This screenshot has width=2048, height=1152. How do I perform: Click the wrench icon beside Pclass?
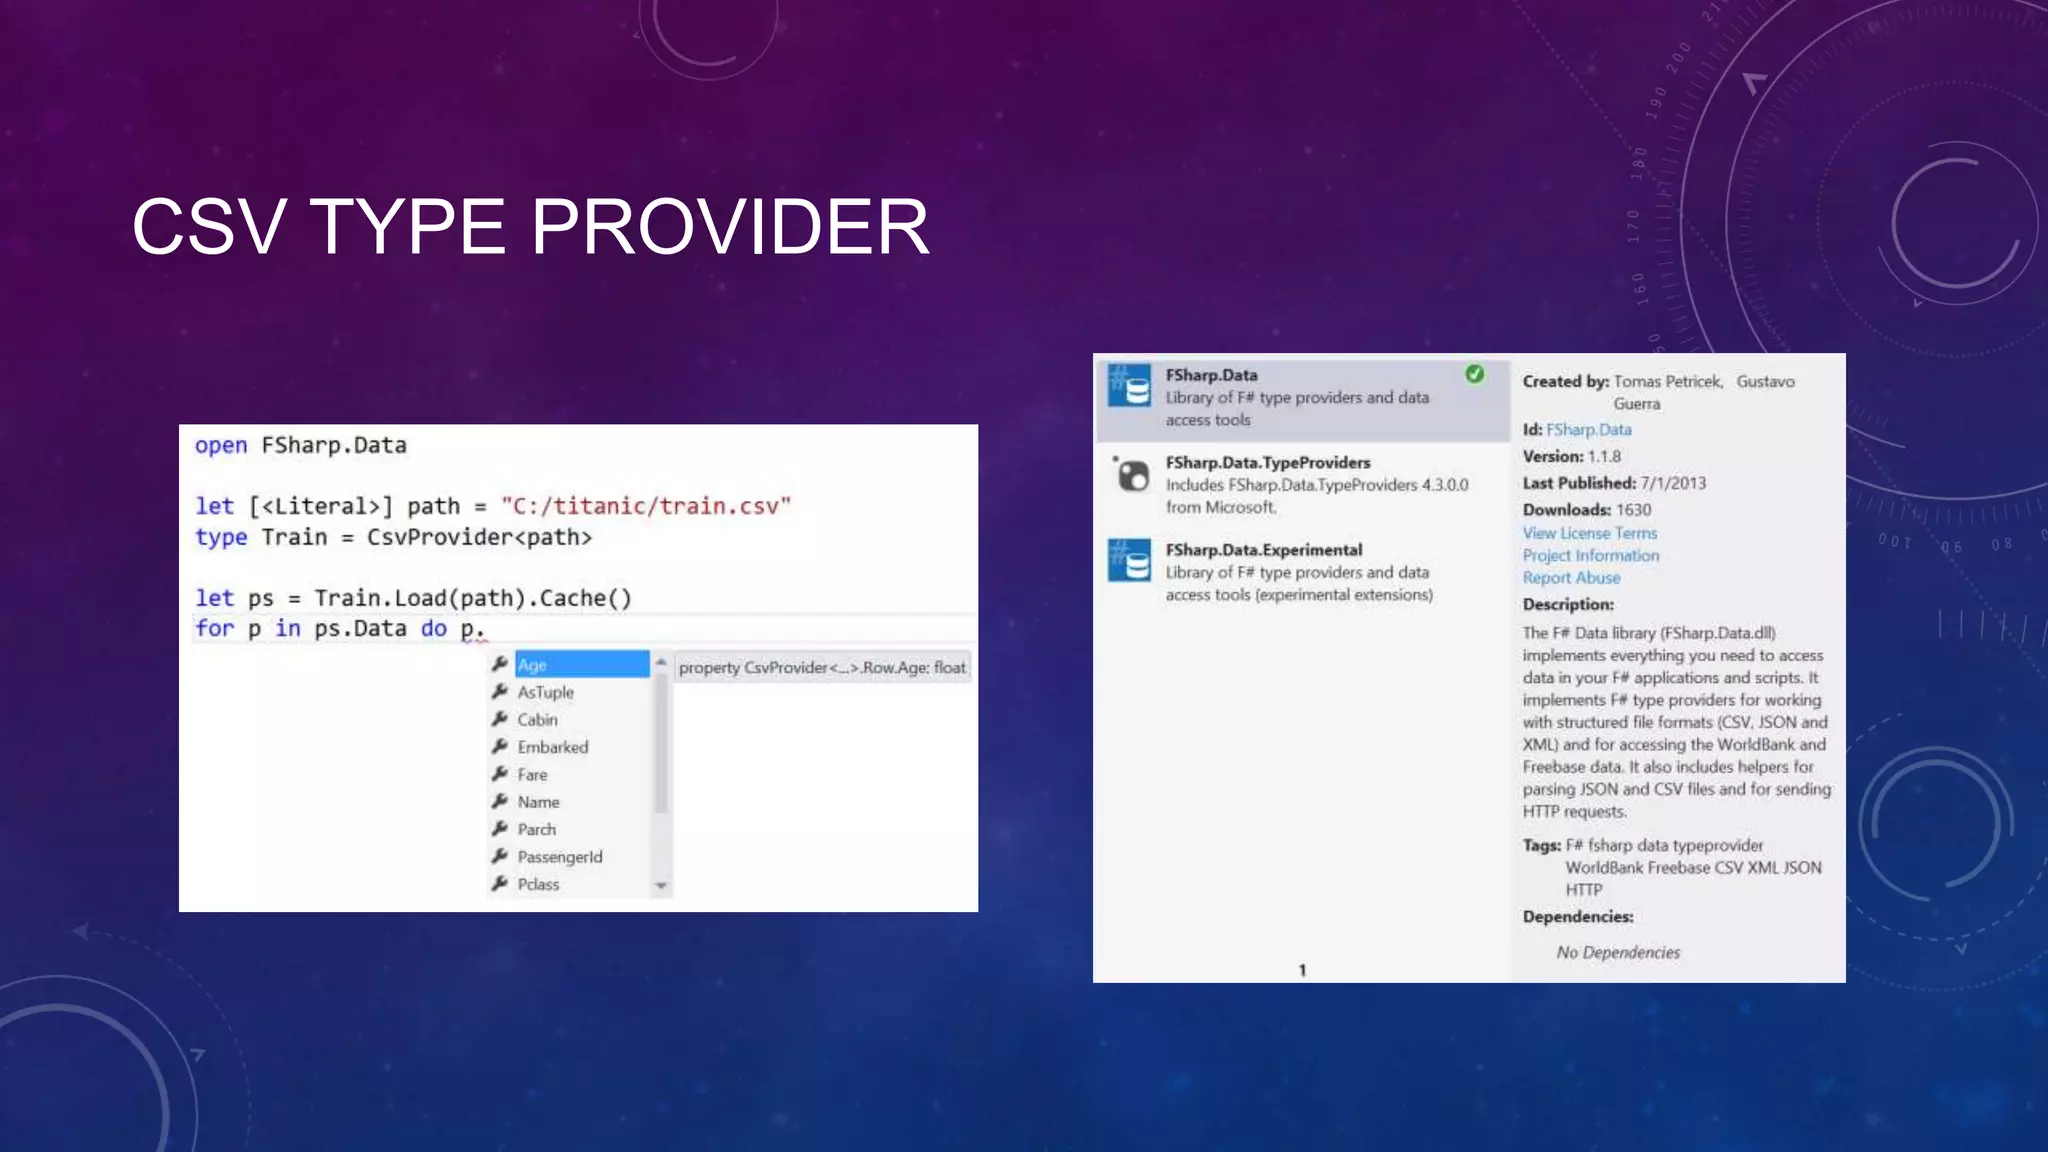pos(500,884)
